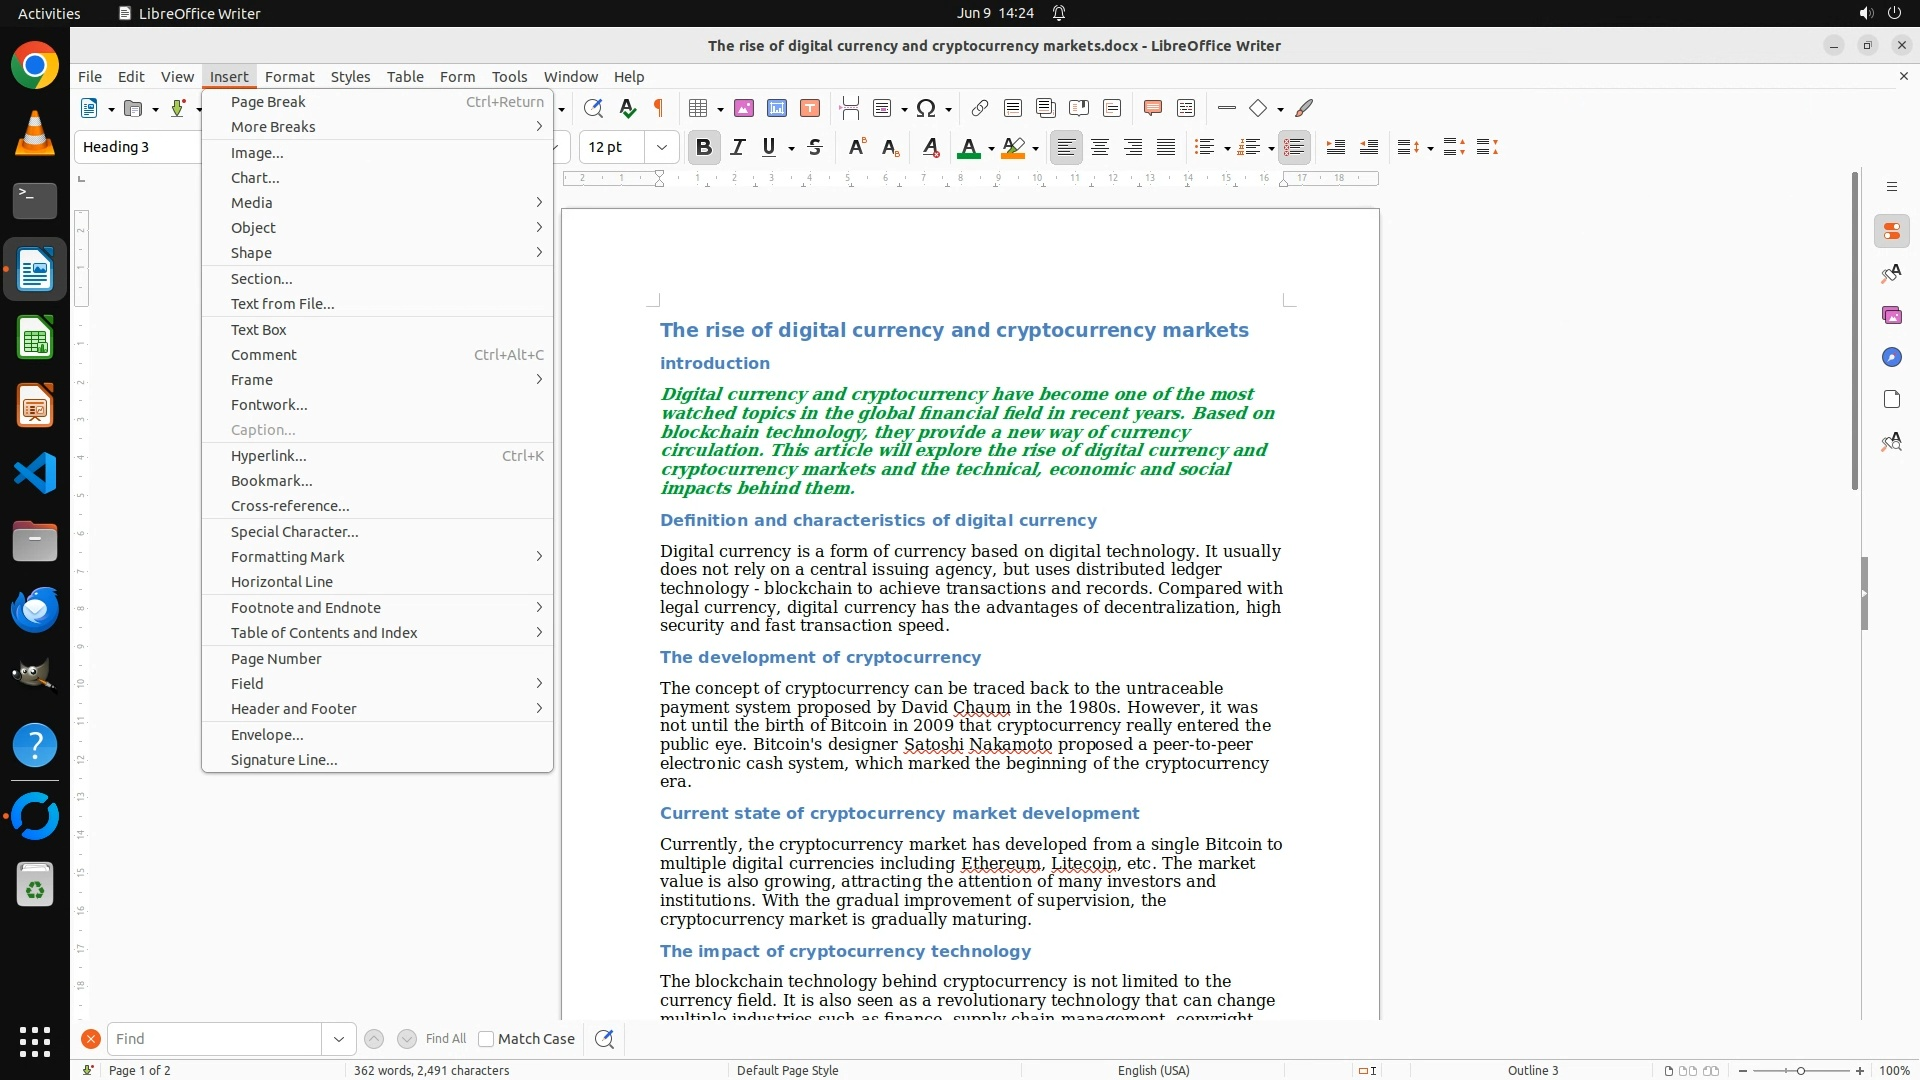Toggle Bold formatting button

point(704,147)
